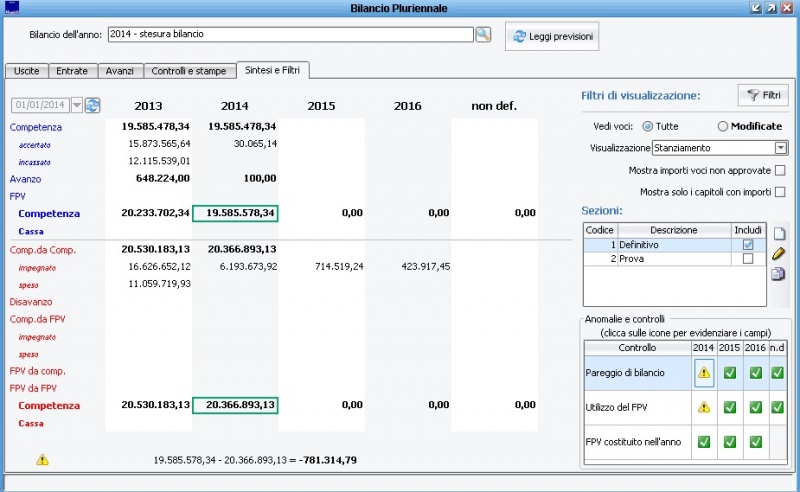Viewport: 800px width, 492px height.
Task: Open the 01/01/2014 date dropdown arrow
Action: tap(75, 105)
